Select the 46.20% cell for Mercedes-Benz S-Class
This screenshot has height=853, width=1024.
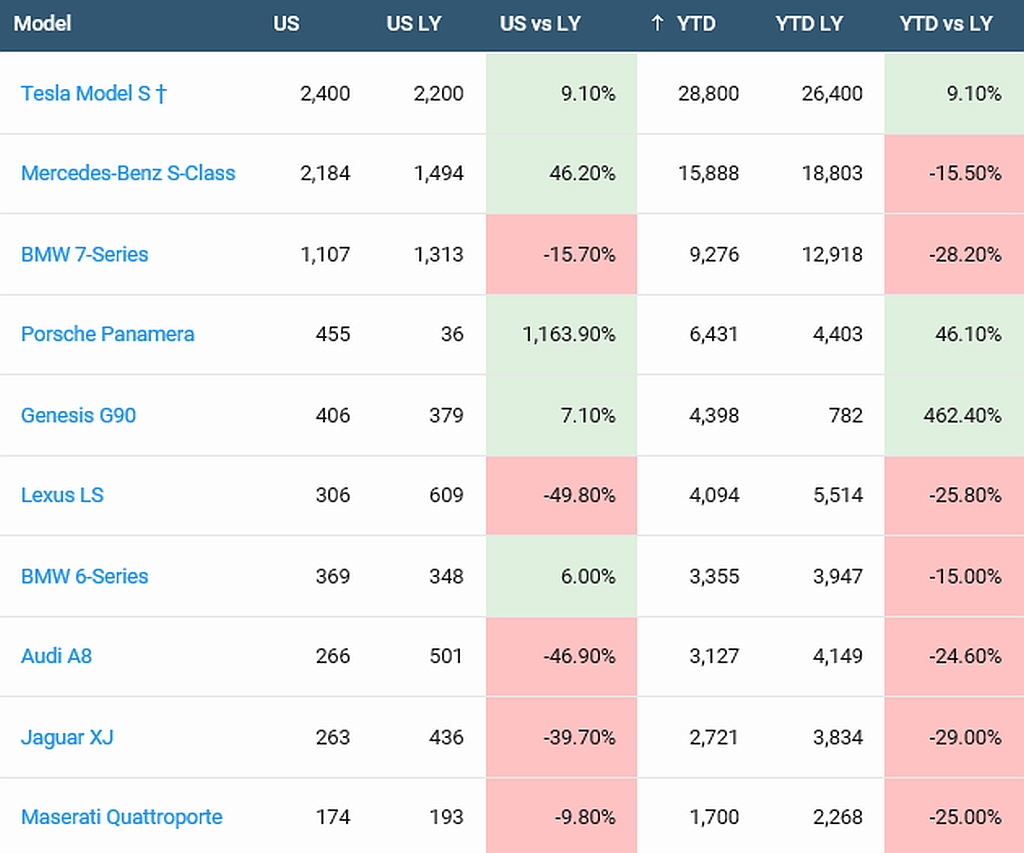pyautogui.click(x=562, y=173)
